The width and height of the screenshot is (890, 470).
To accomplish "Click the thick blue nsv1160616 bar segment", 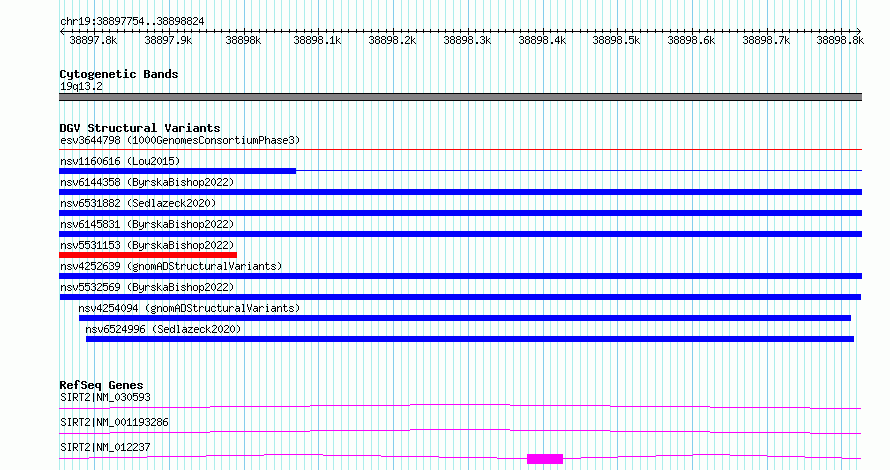I will (x=177, y=171).
